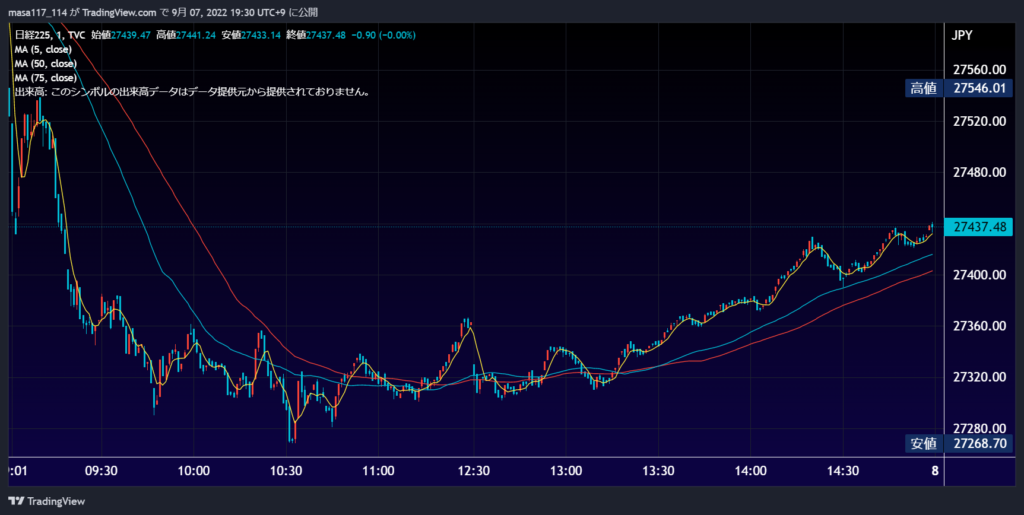Click the 11:00 time axis label
This screenshot has height=515, width=1024.
click(x=378, y=471)
